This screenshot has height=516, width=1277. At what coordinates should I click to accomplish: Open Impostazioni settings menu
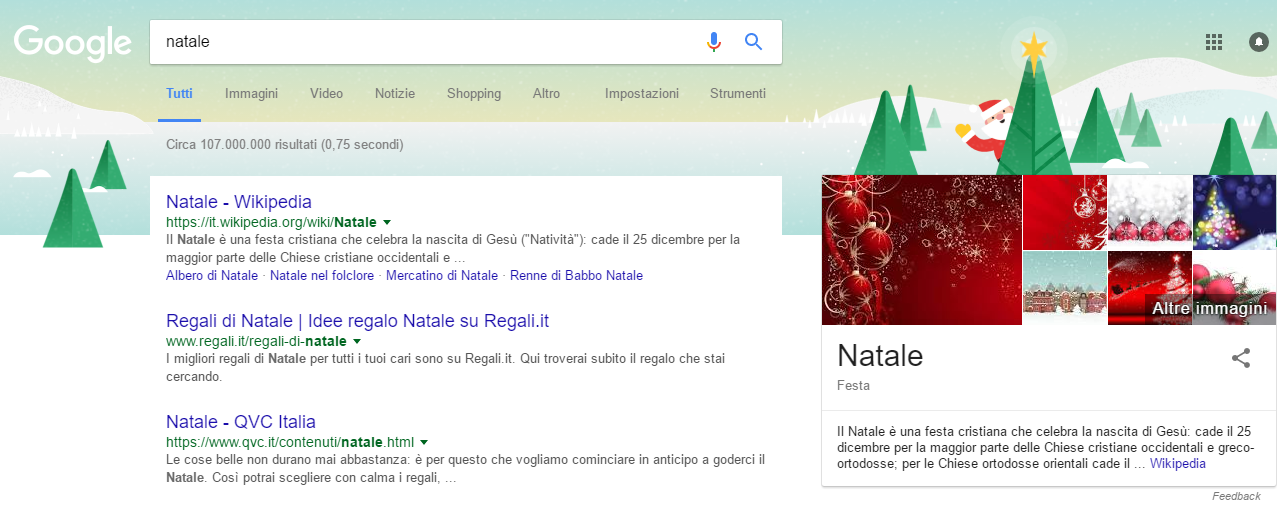pos(642,94)
